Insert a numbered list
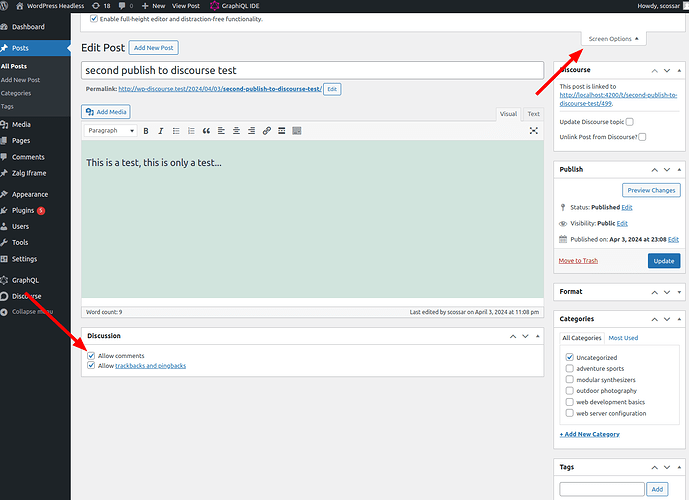The image size is (689, 500). click(x=191, y=131)
